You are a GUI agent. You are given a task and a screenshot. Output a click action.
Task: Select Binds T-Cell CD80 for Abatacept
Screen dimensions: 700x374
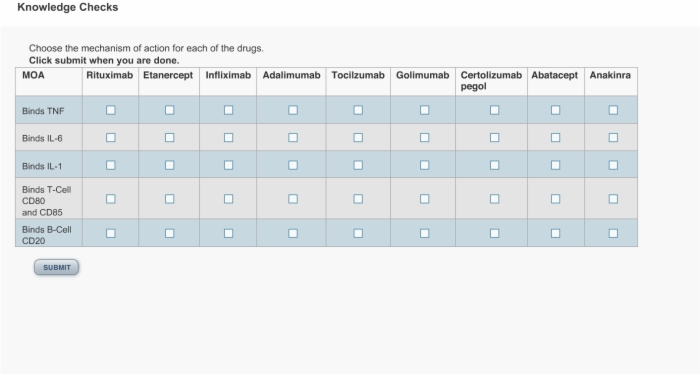coord(555,199)
